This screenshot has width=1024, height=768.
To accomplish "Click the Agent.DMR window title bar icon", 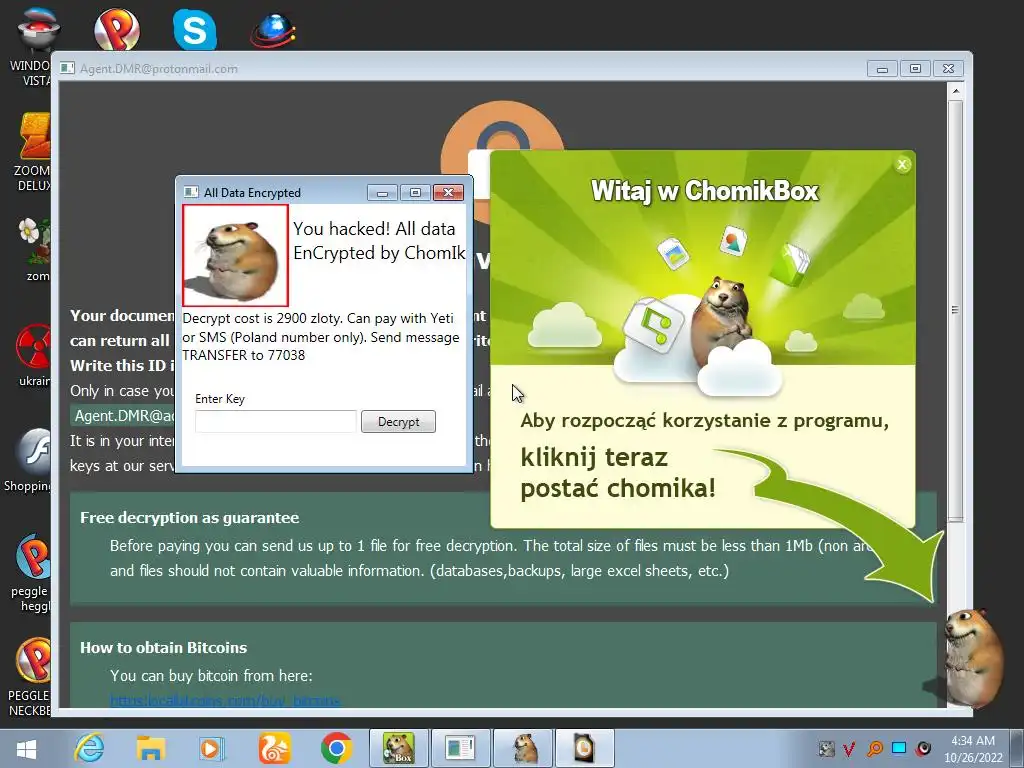I will [x=67, y=68].
